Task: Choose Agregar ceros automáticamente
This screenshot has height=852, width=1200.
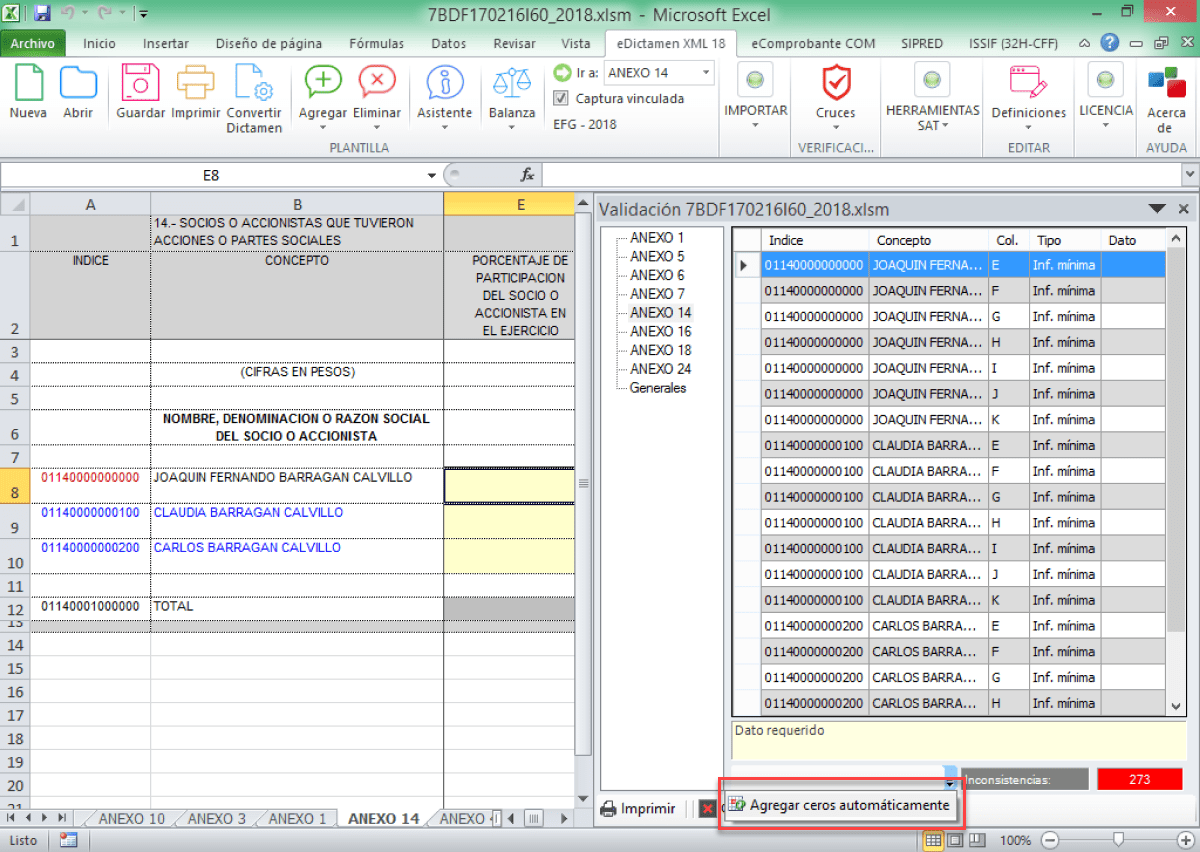Action: pos(839,805)
